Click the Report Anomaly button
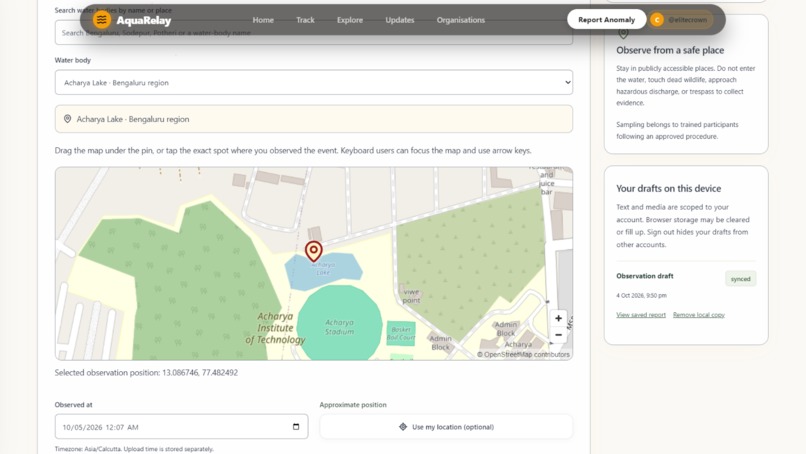Image resolution: width=806 pixels, height=454 pixels. (x=607, y=20)
